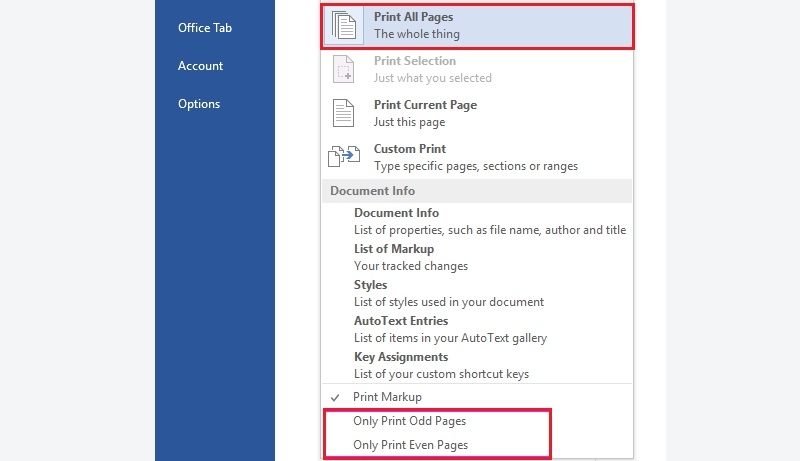
Task: Open the Account page in sidebar
Action: pyautogui.click(x=200, y=66)
